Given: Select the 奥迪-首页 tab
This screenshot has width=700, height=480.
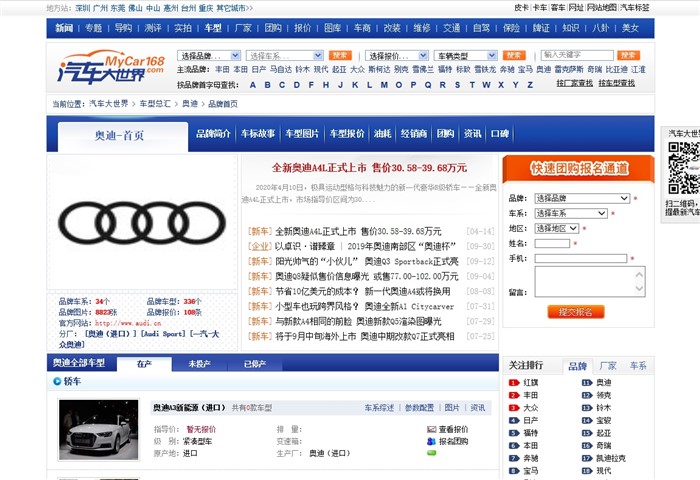Looking at the screenshot, I should coord(123,137).
